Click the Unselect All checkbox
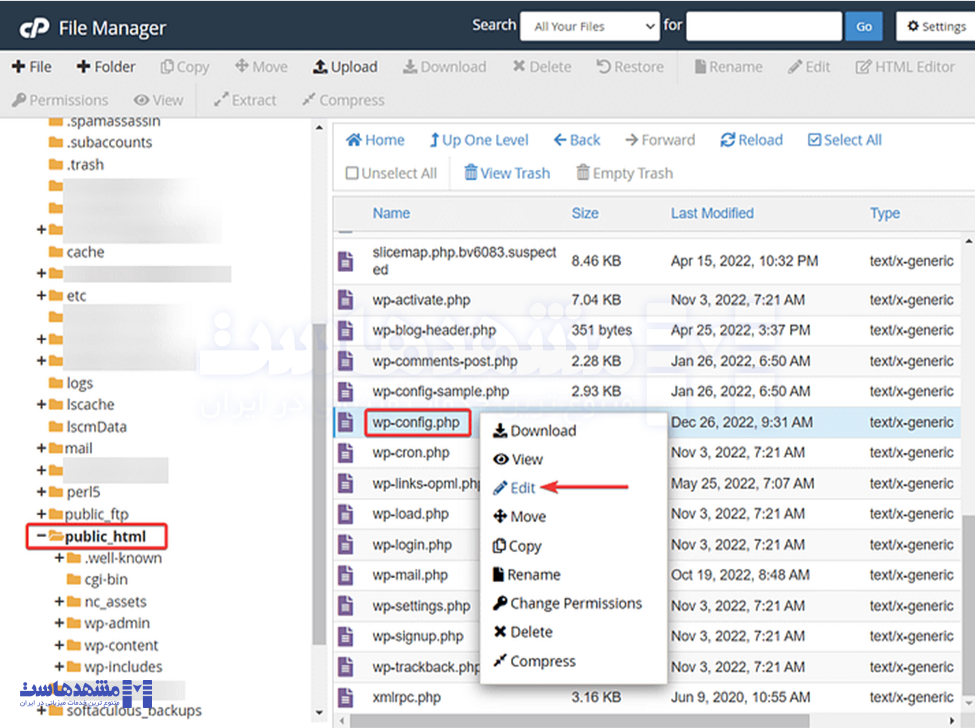The height and width of the screenshot is (728, 975). (x=352, y=173)
